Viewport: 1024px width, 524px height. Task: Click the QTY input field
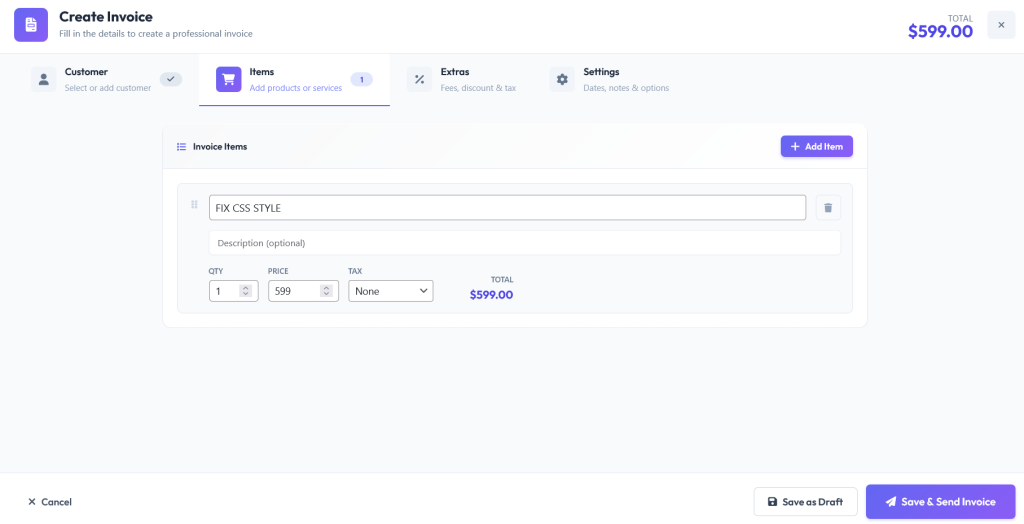pos(234,291)
